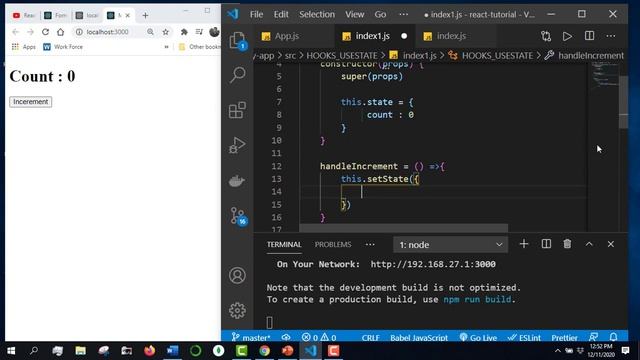The width and height of the screenshot is (640, 360).
Task: Maximize the terminal panel with chevron
Action: coord(589,244)
